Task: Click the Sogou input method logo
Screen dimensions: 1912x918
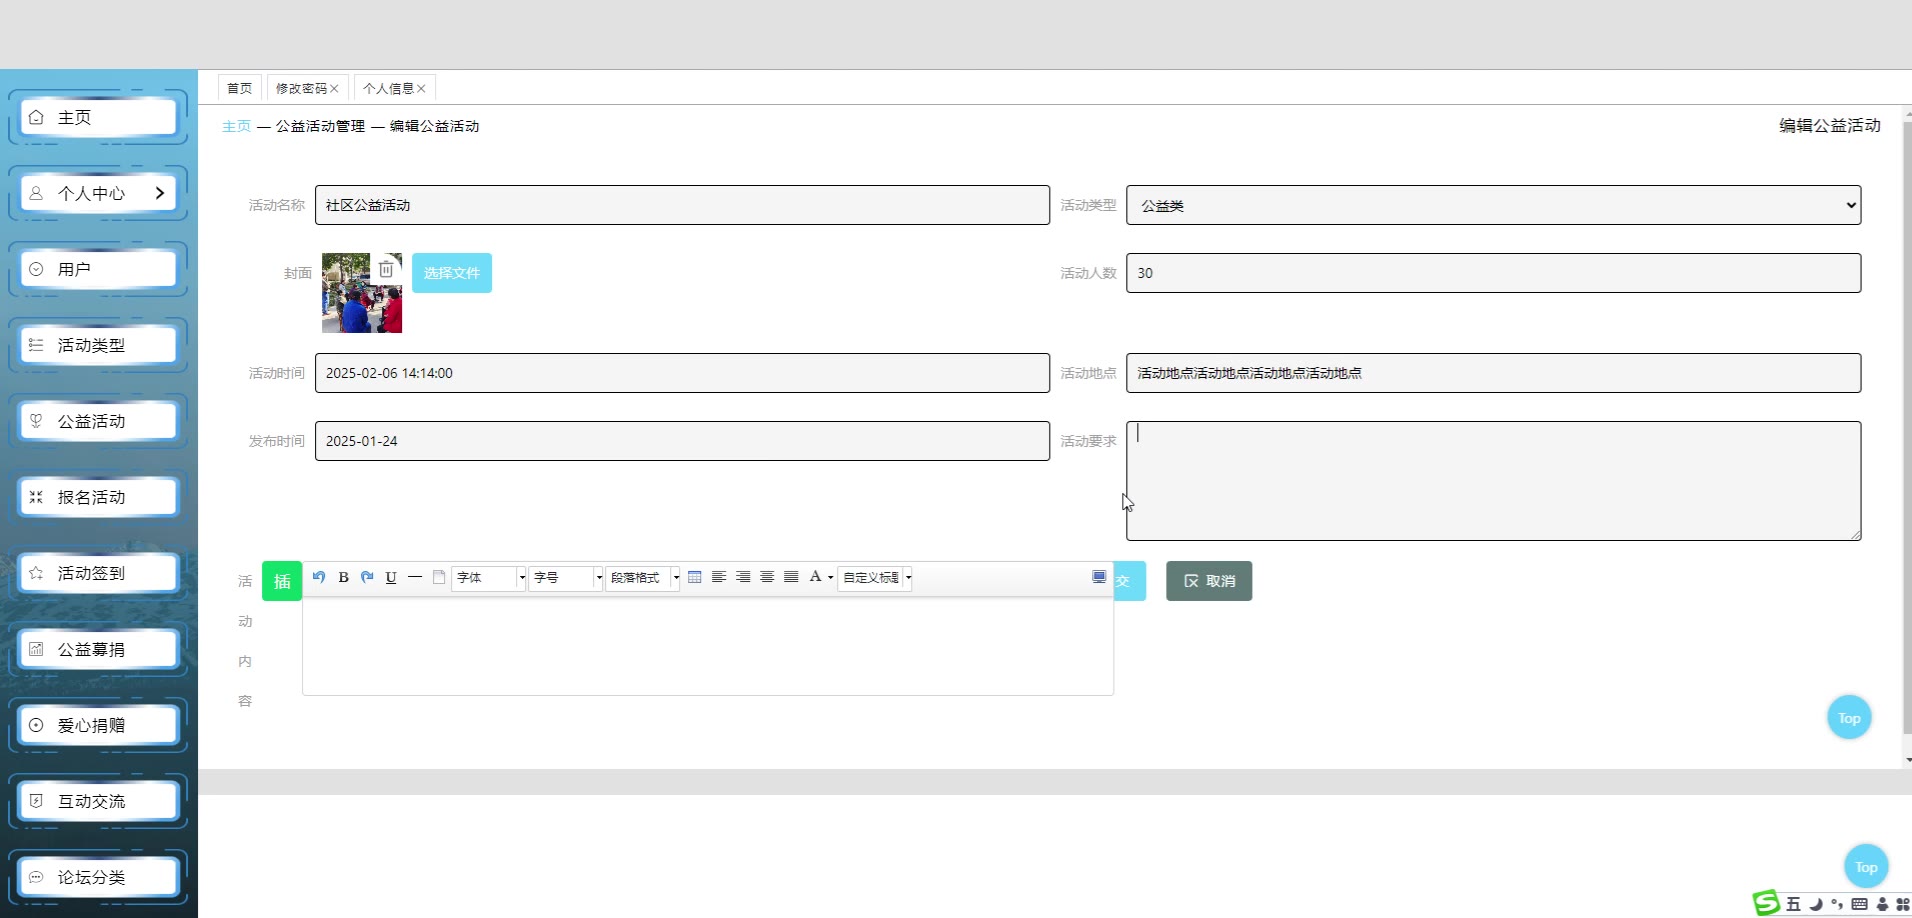Action: [x=1767, y=903]
